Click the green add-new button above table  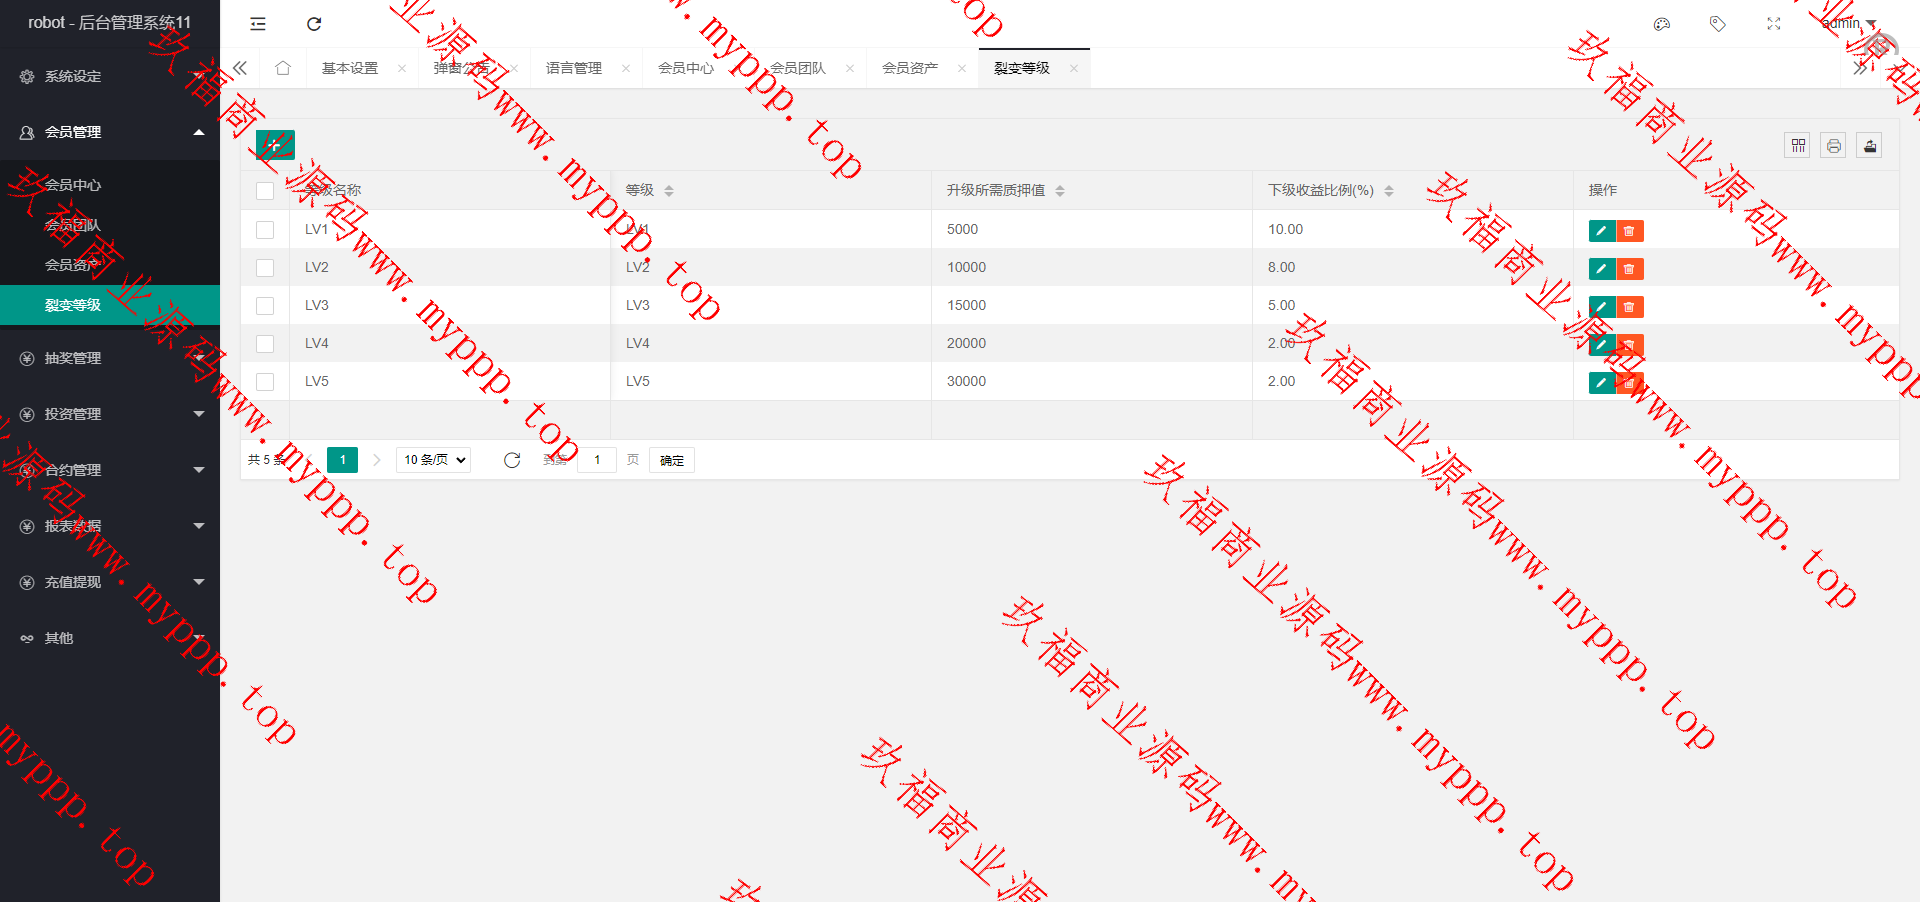[x=275, y=145]
